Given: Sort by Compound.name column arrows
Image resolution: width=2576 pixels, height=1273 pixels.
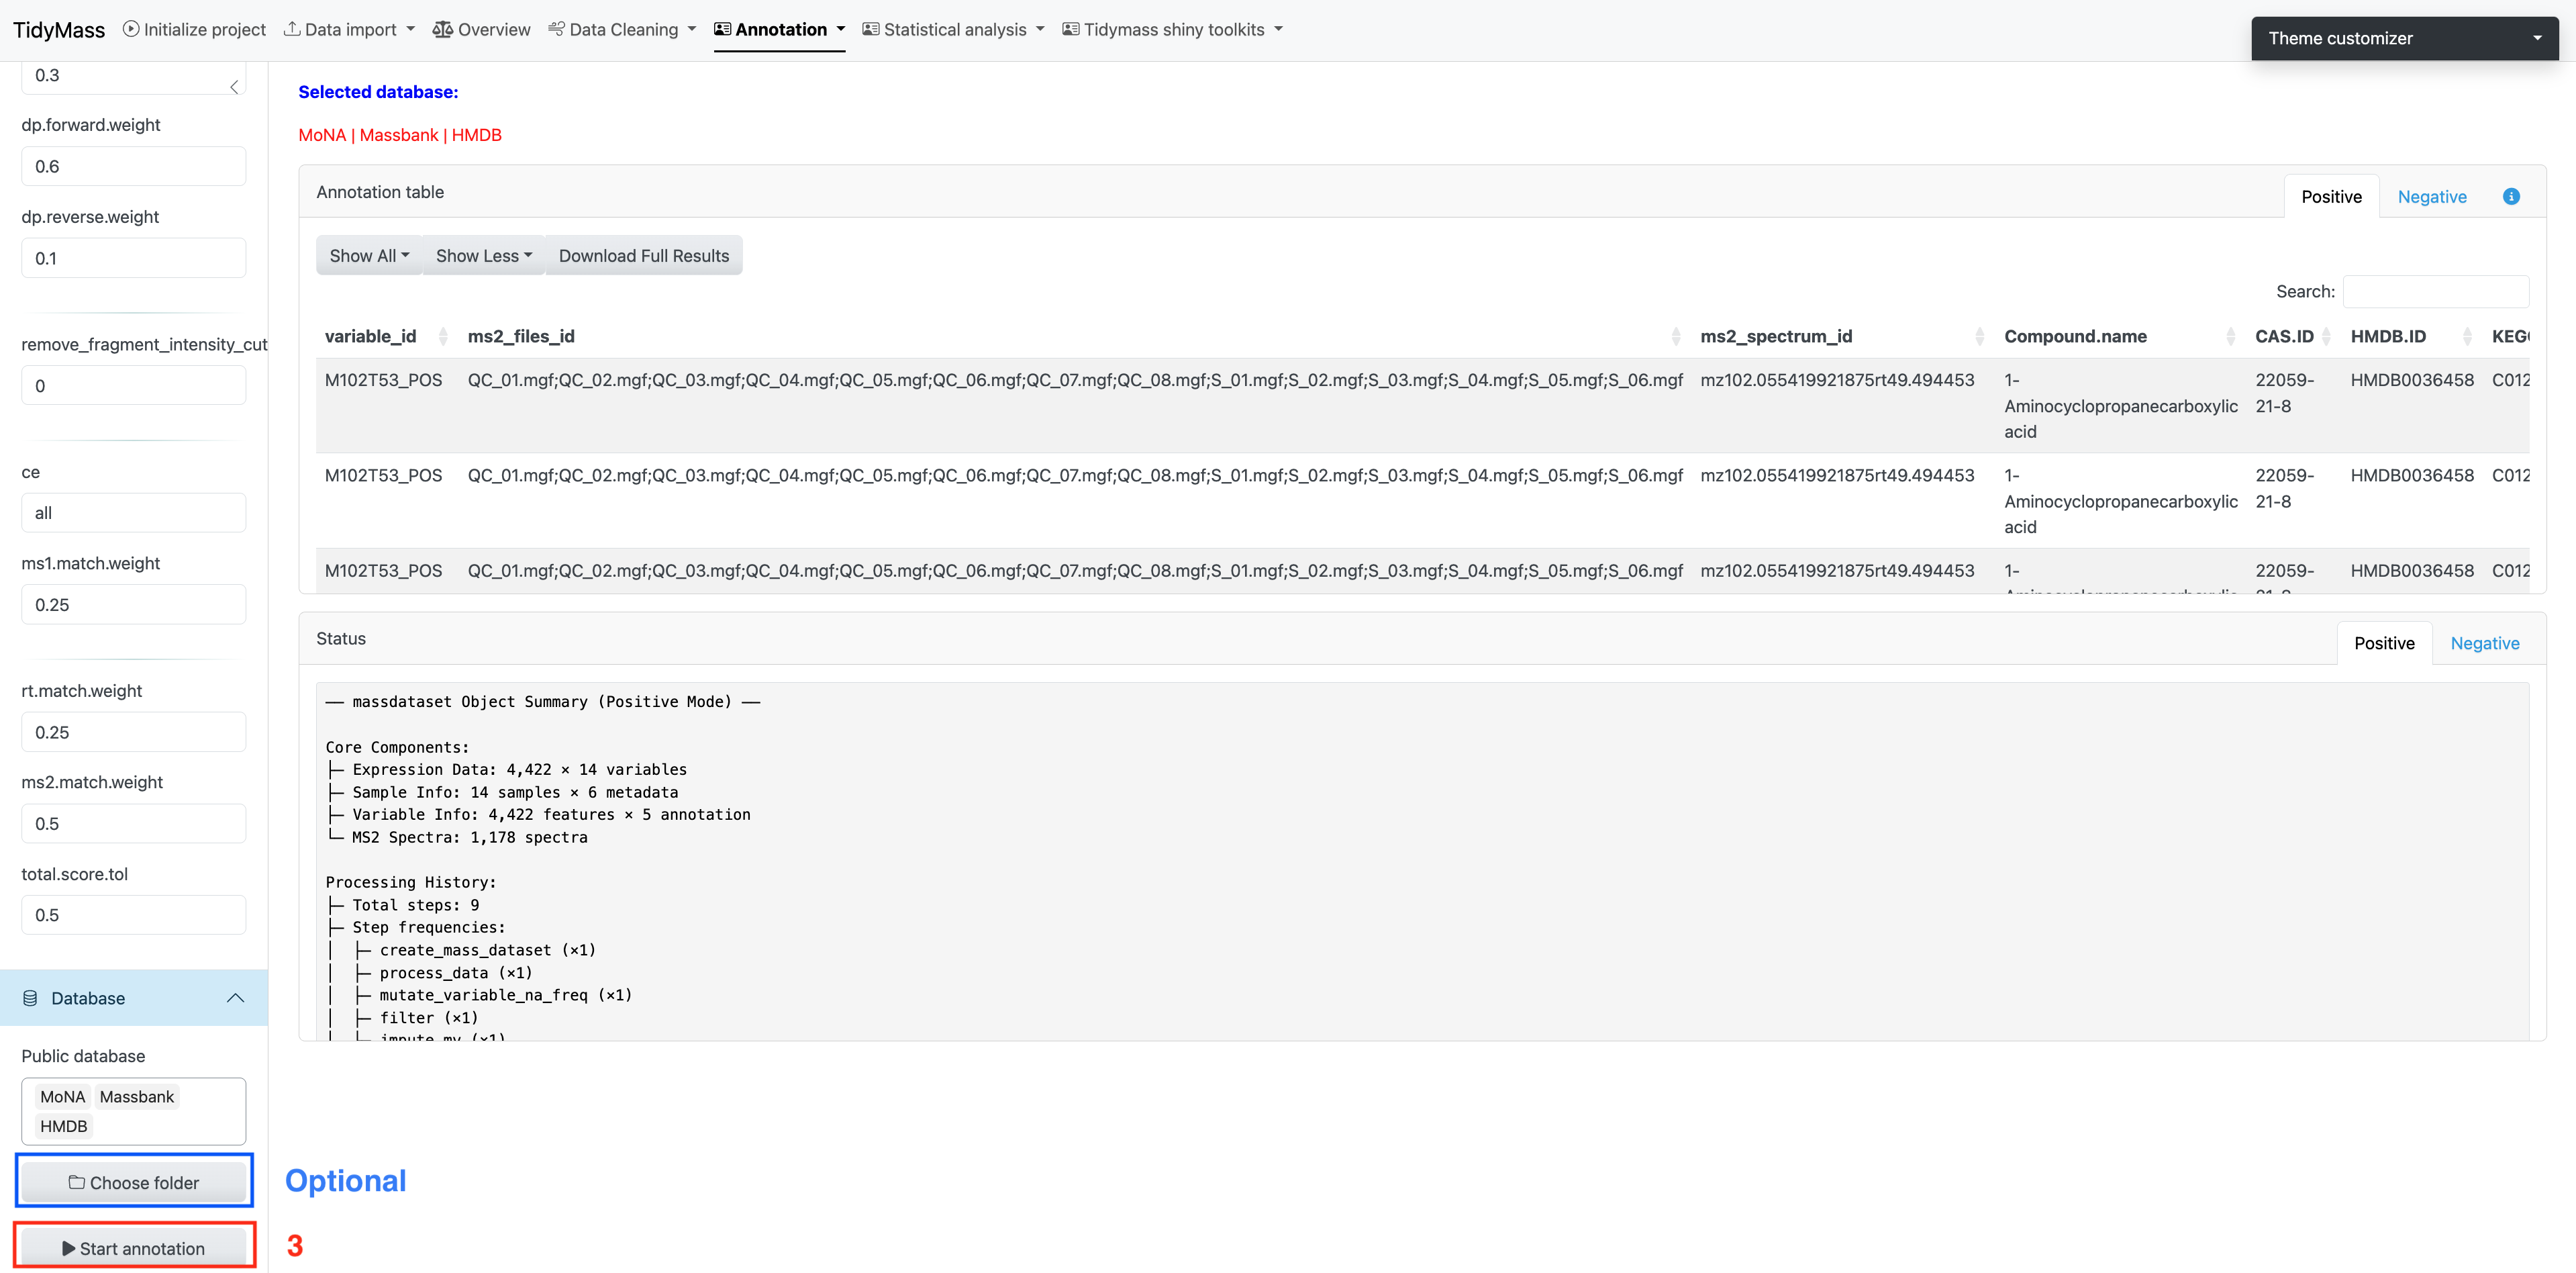Looking at the screenshot, I should (x=2231, y=337).
